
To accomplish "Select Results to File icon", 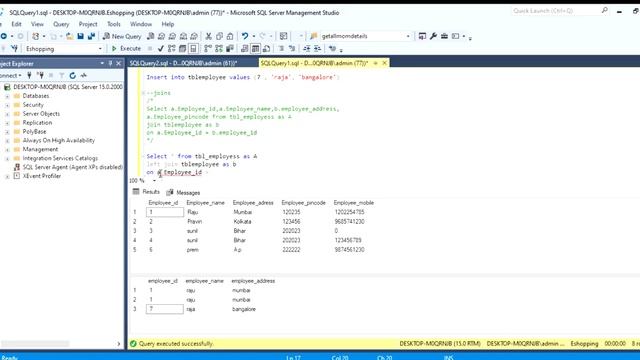I will click(x=267, y=49).
